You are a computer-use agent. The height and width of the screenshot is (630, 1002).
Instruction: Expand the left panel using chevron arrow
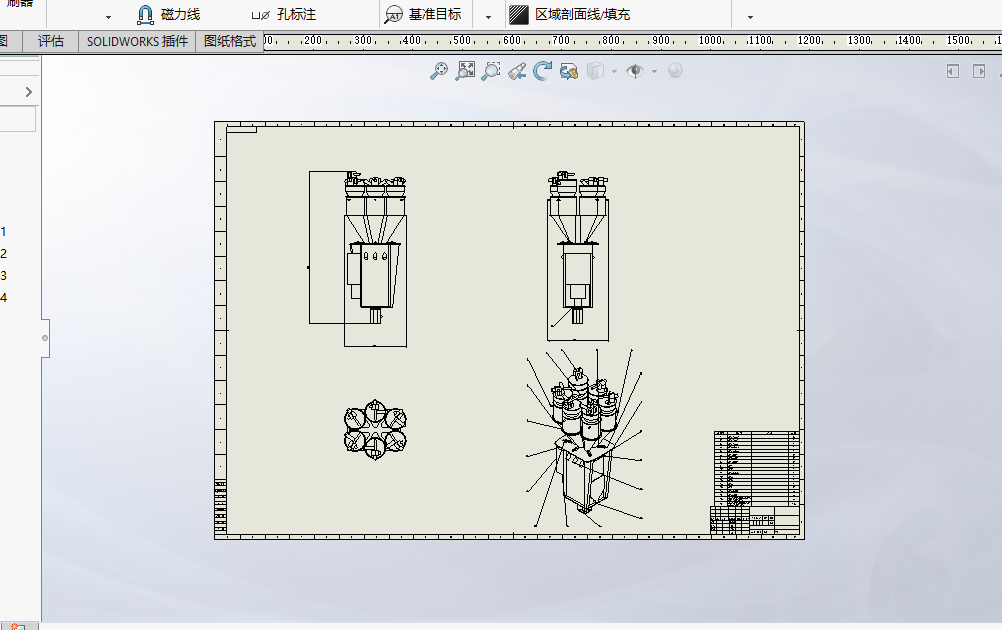pos(28,92)
